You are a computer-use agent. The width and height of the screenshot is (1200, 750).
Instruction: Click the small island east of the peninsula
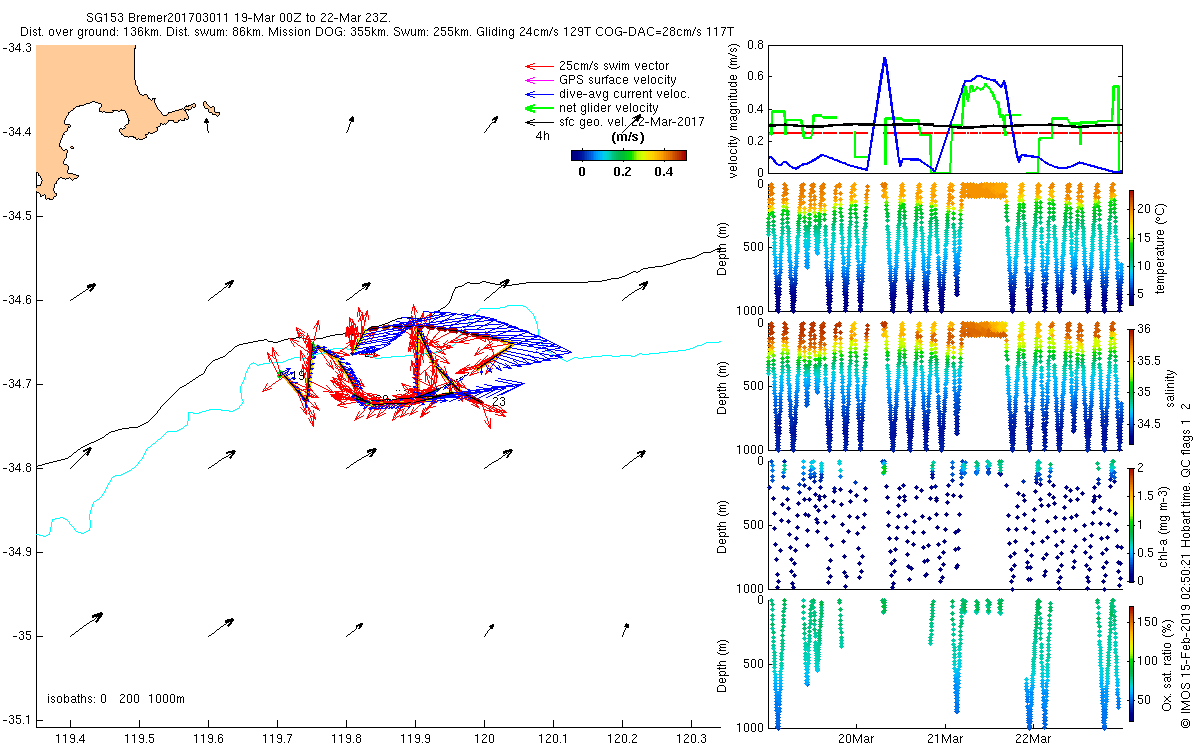[211, 107]
